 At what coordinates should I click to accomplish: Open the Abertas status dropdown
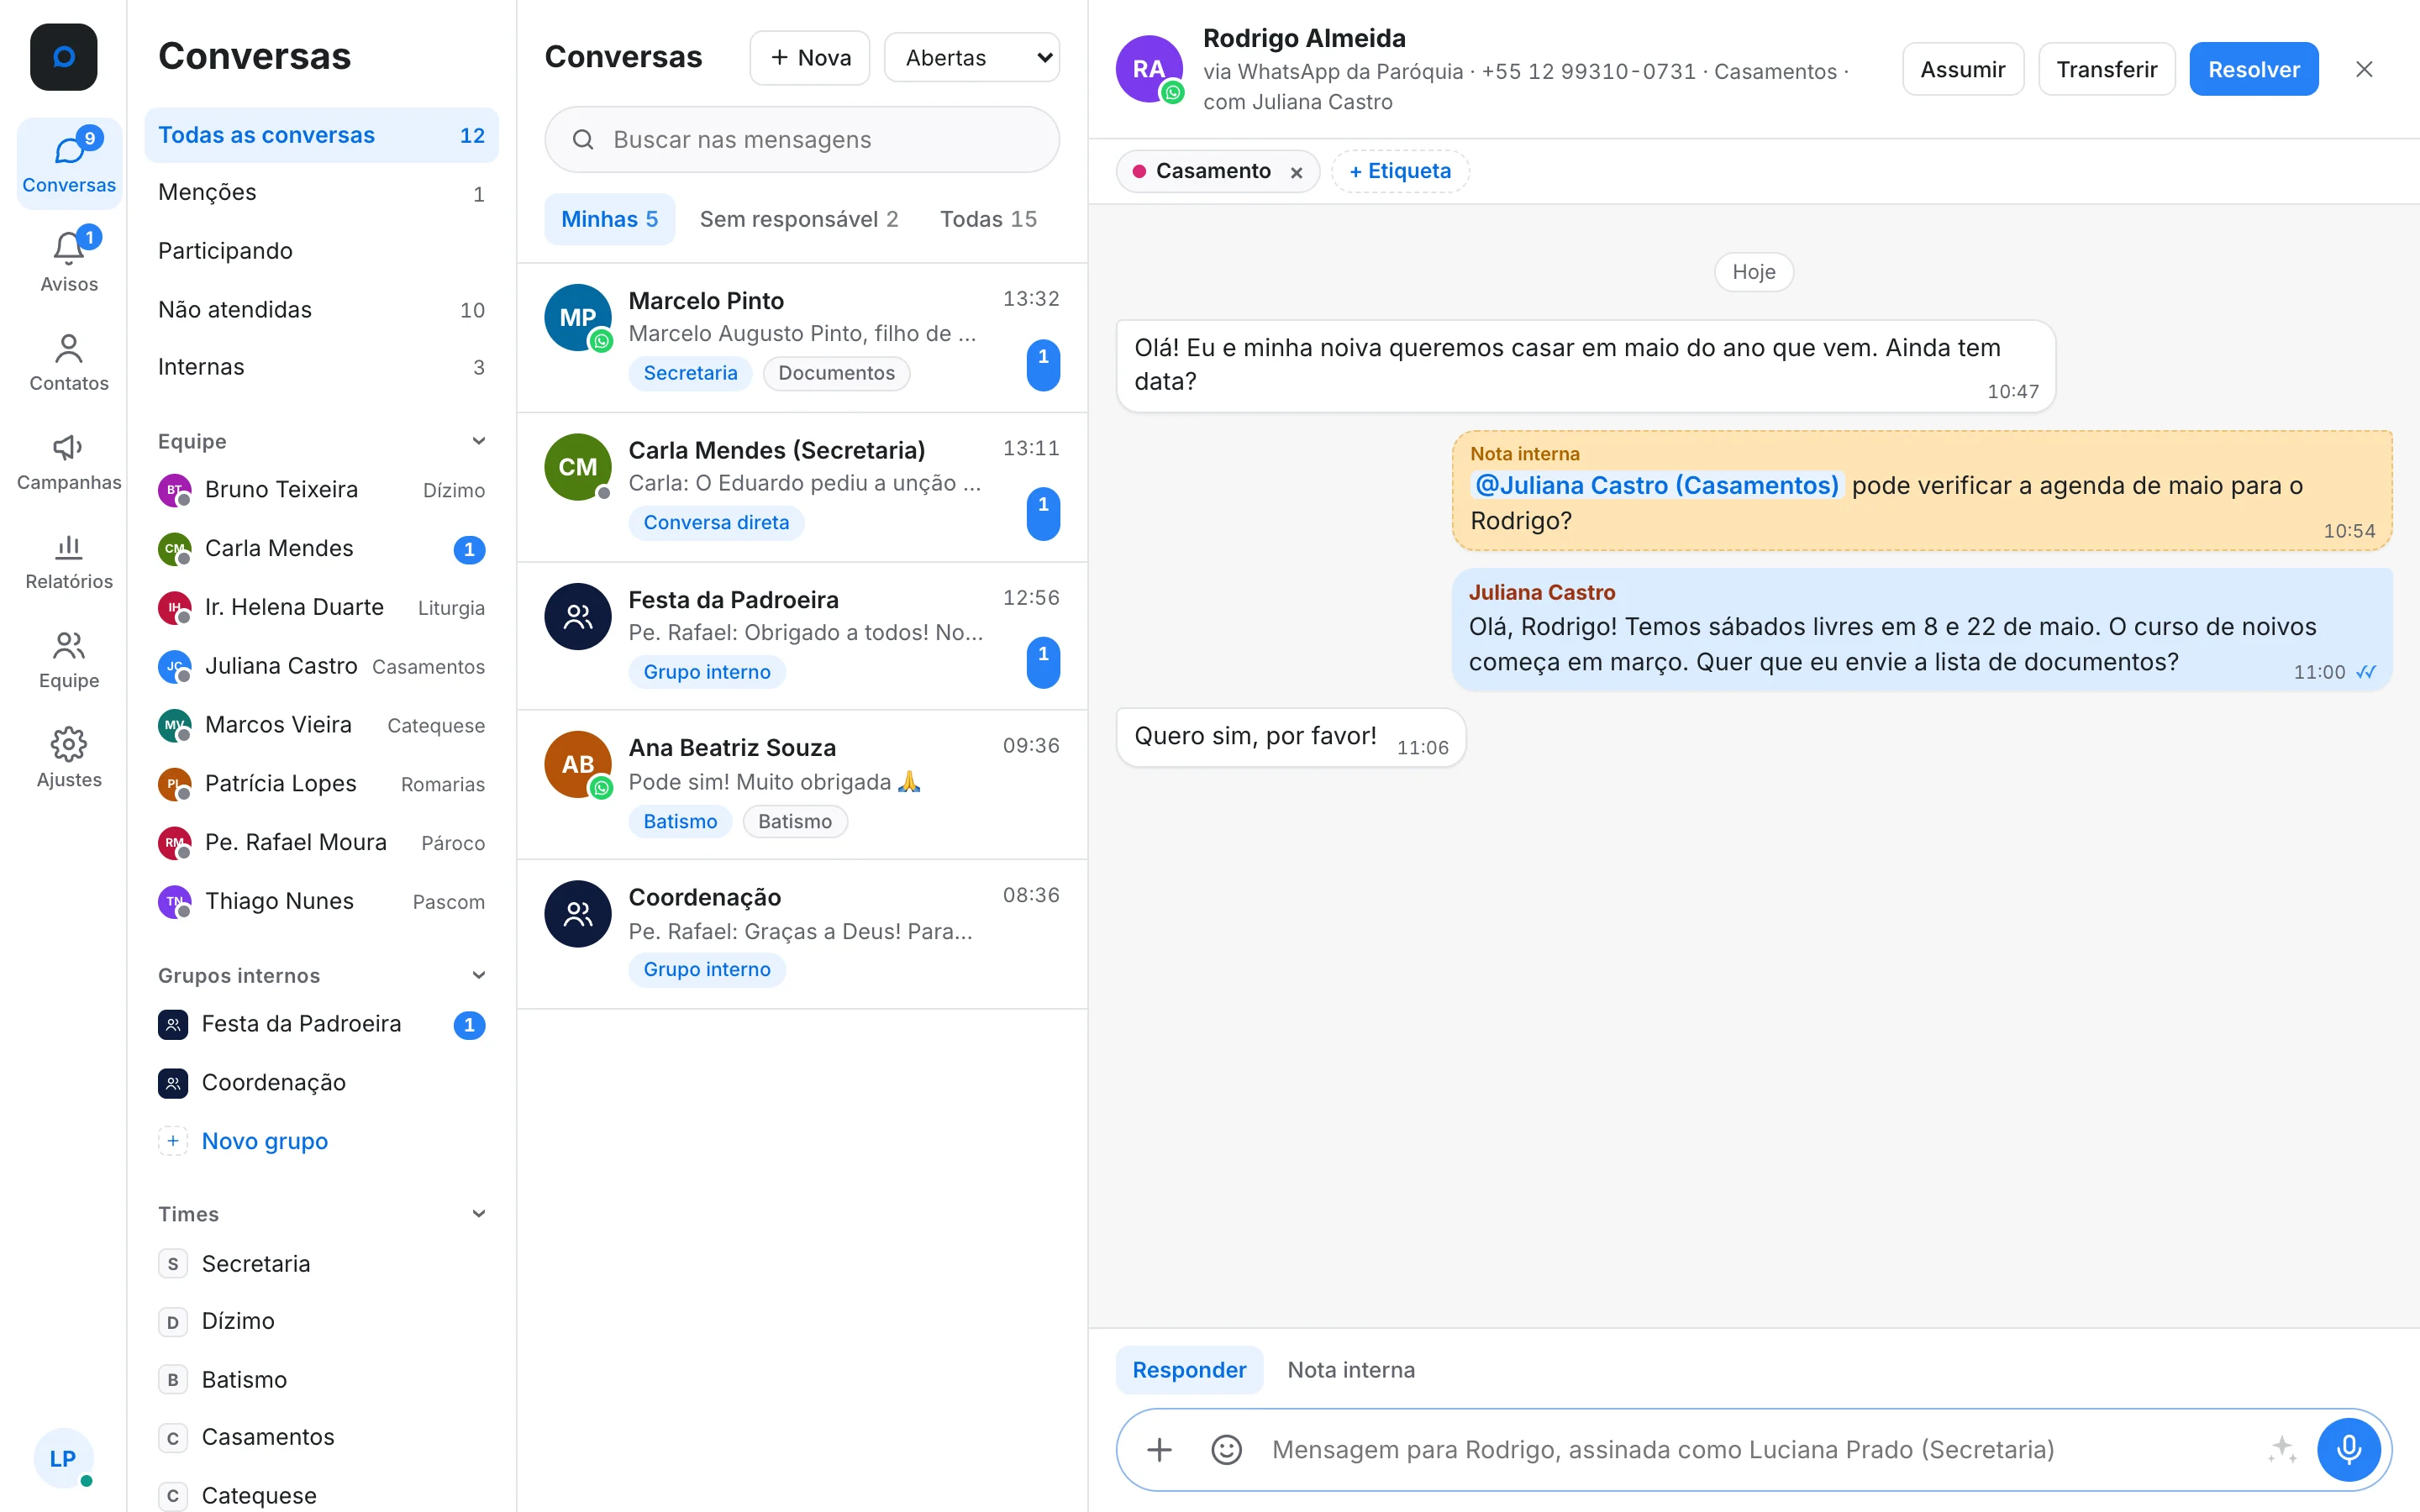click(971, 57)
